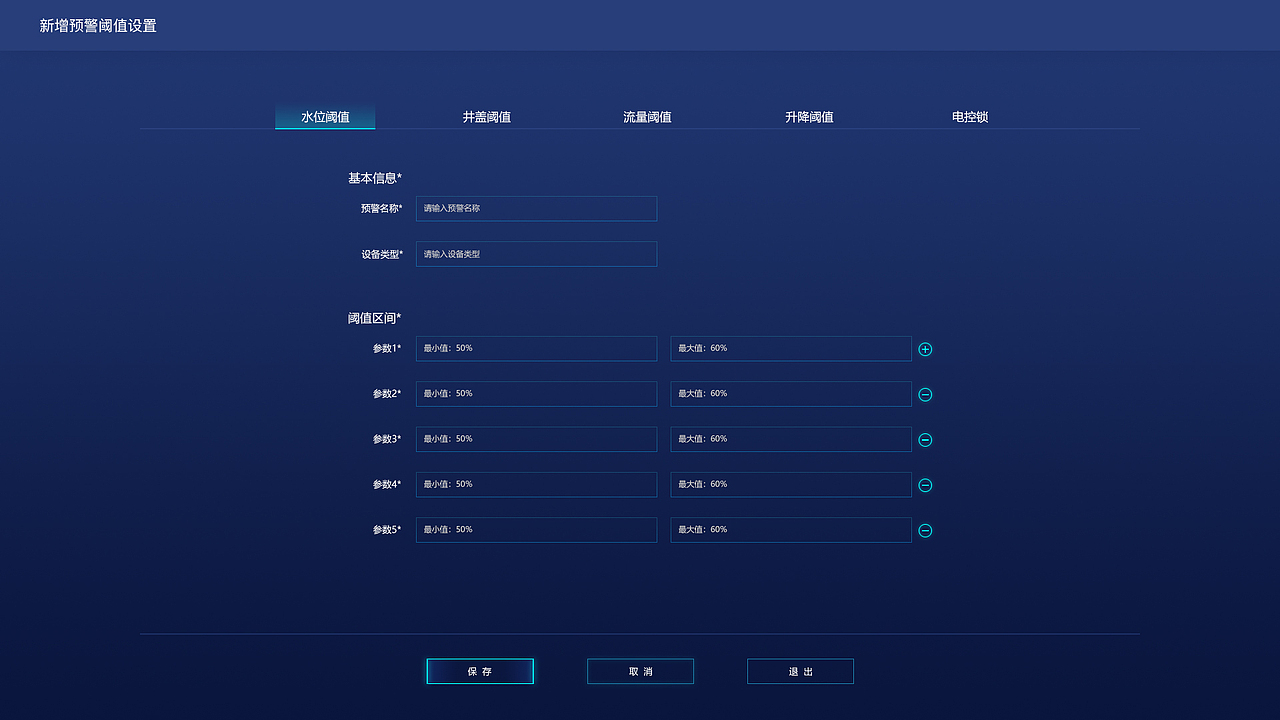Click the 参数4 label
Image resolution: width=1280 pixels, height=720 pixels.
(x=387, y=484)
